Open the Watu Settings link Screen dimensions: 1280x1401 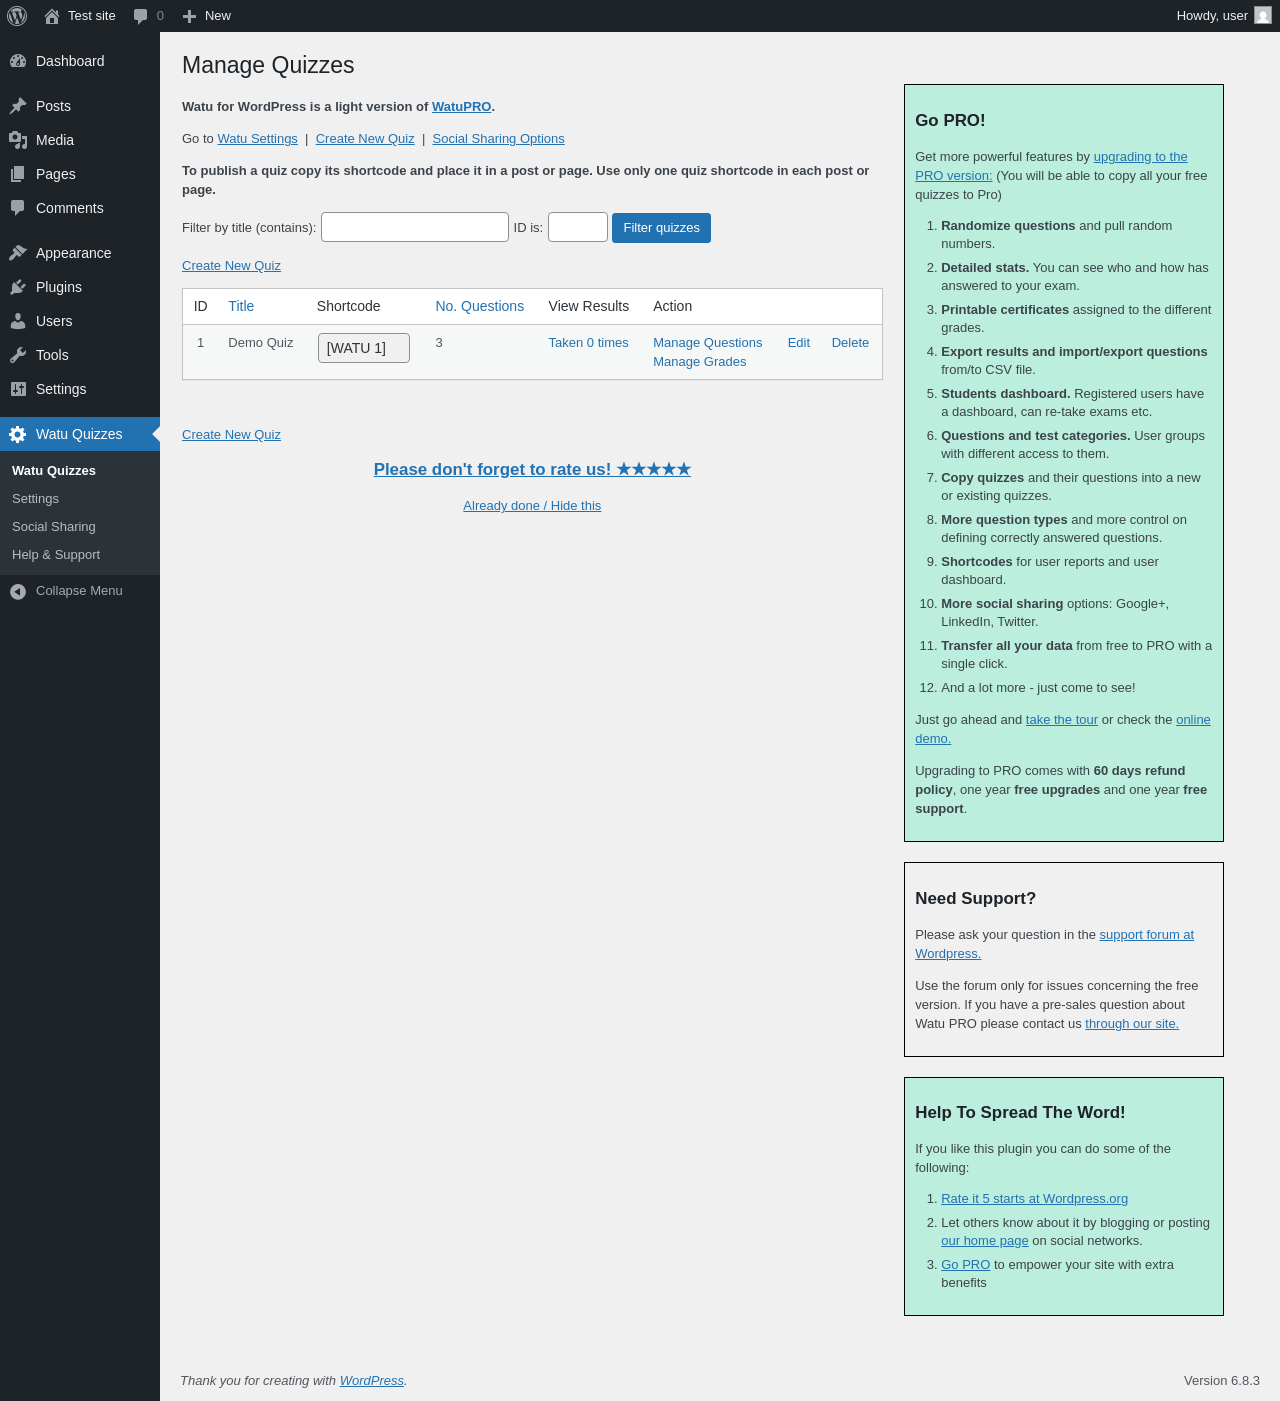tap(257, 139)
